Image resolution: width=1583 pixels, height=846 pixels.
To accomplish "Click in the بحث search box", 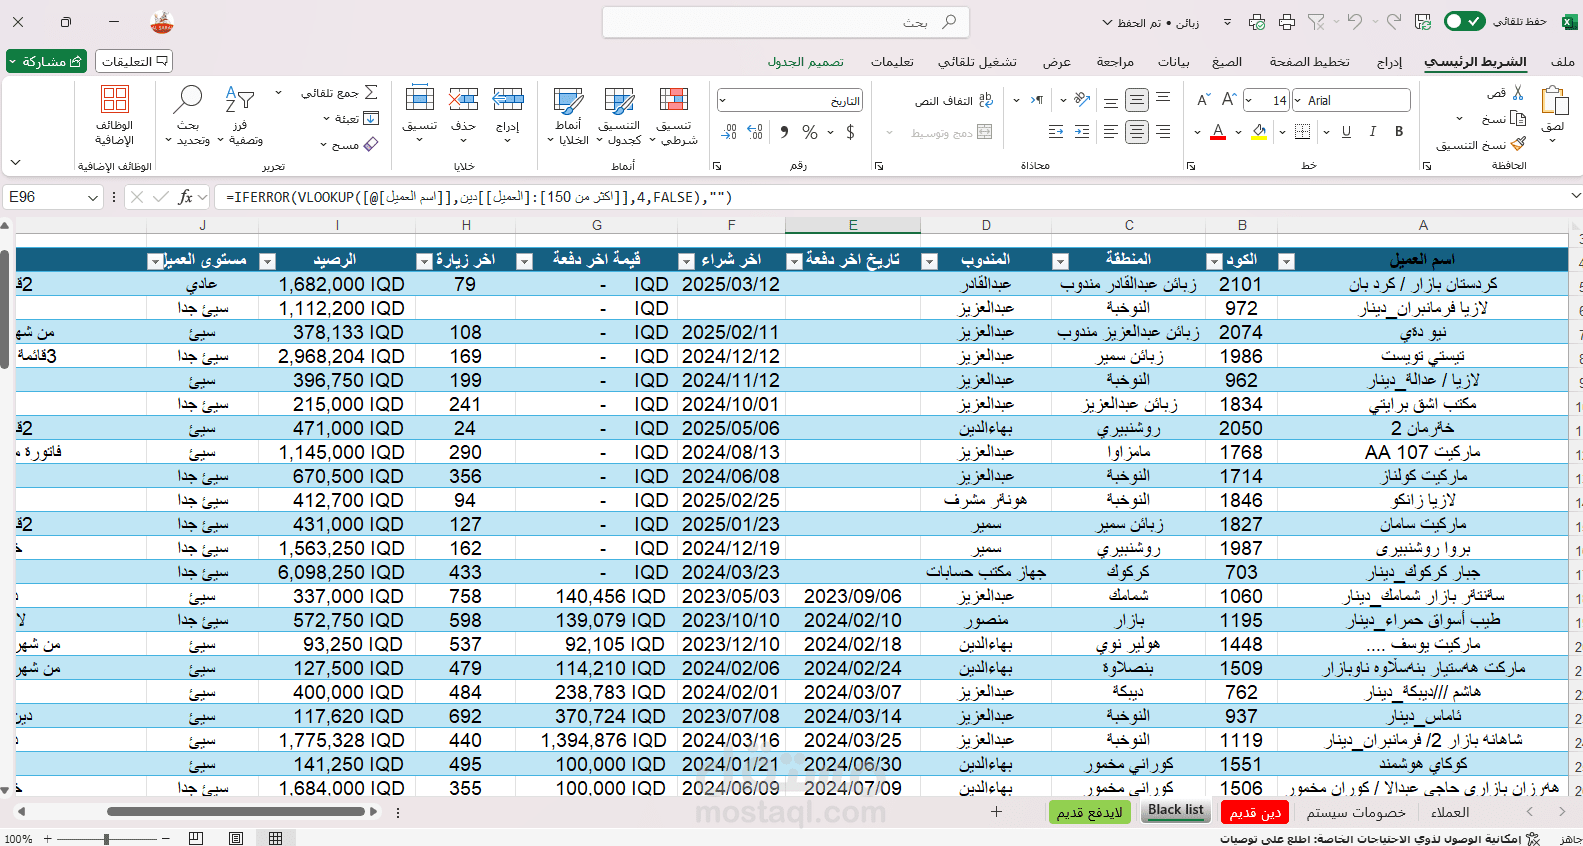I will pyautogui.click(x=786, y=22).
